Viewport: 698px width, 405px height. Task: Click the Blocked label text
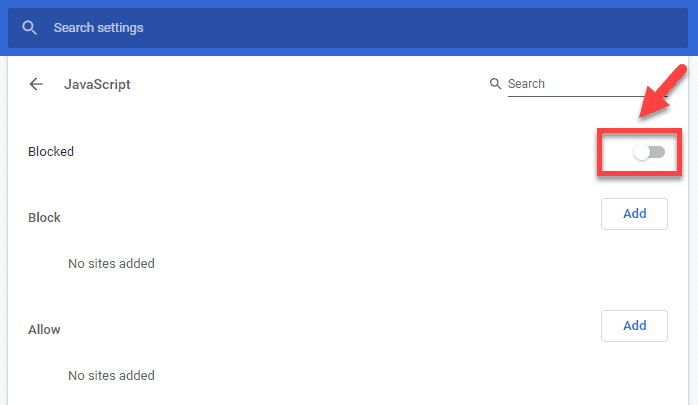click(x=51, y=152)
